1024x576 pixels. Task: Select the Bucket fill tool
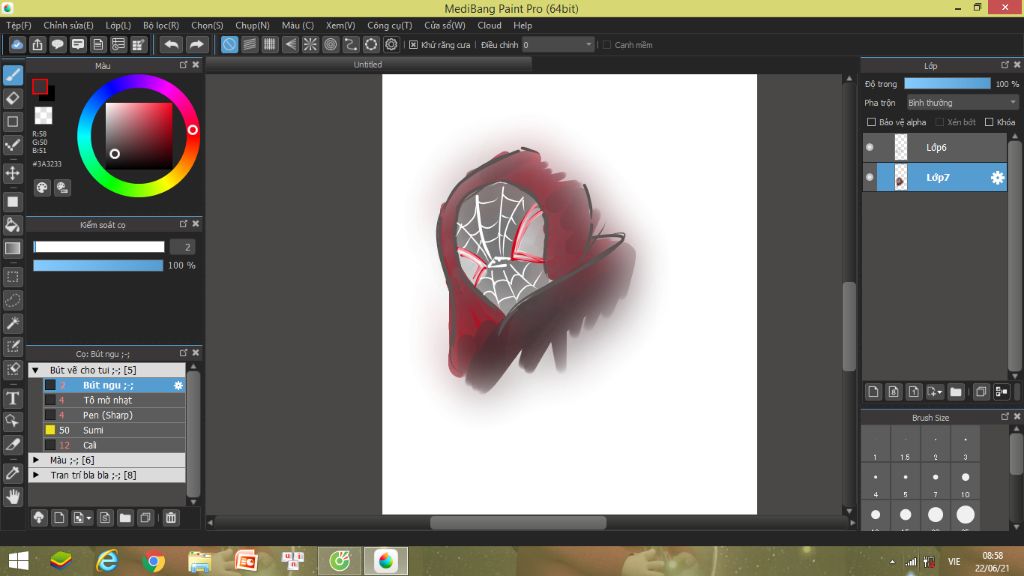(12, 225)
